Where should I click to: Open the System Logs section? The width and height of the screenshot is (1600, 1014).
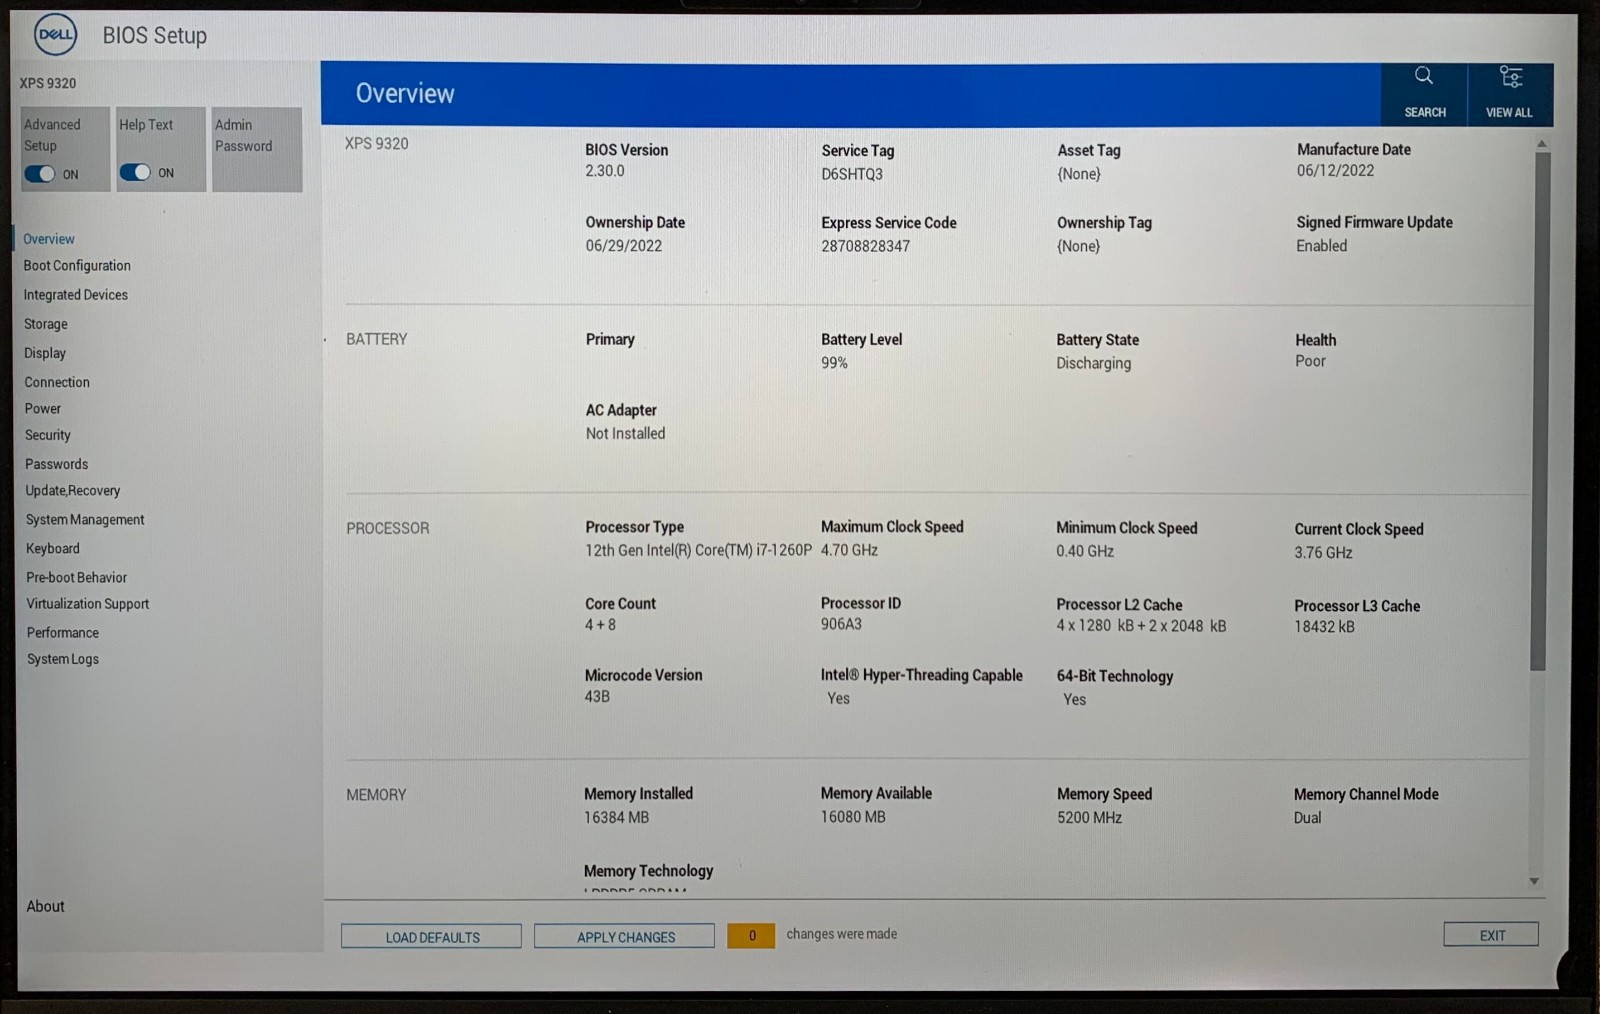[x=63, y=659]
